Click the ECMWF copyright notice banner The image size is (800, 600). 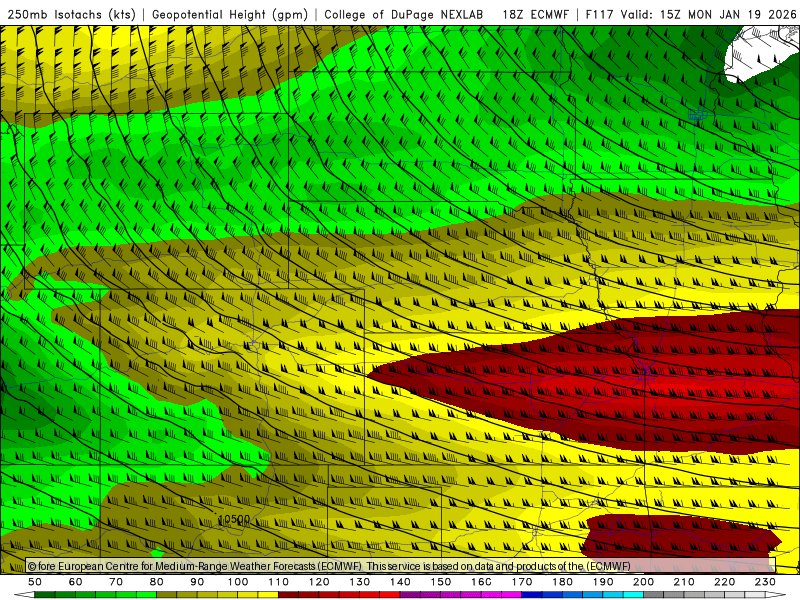point(401,566)
